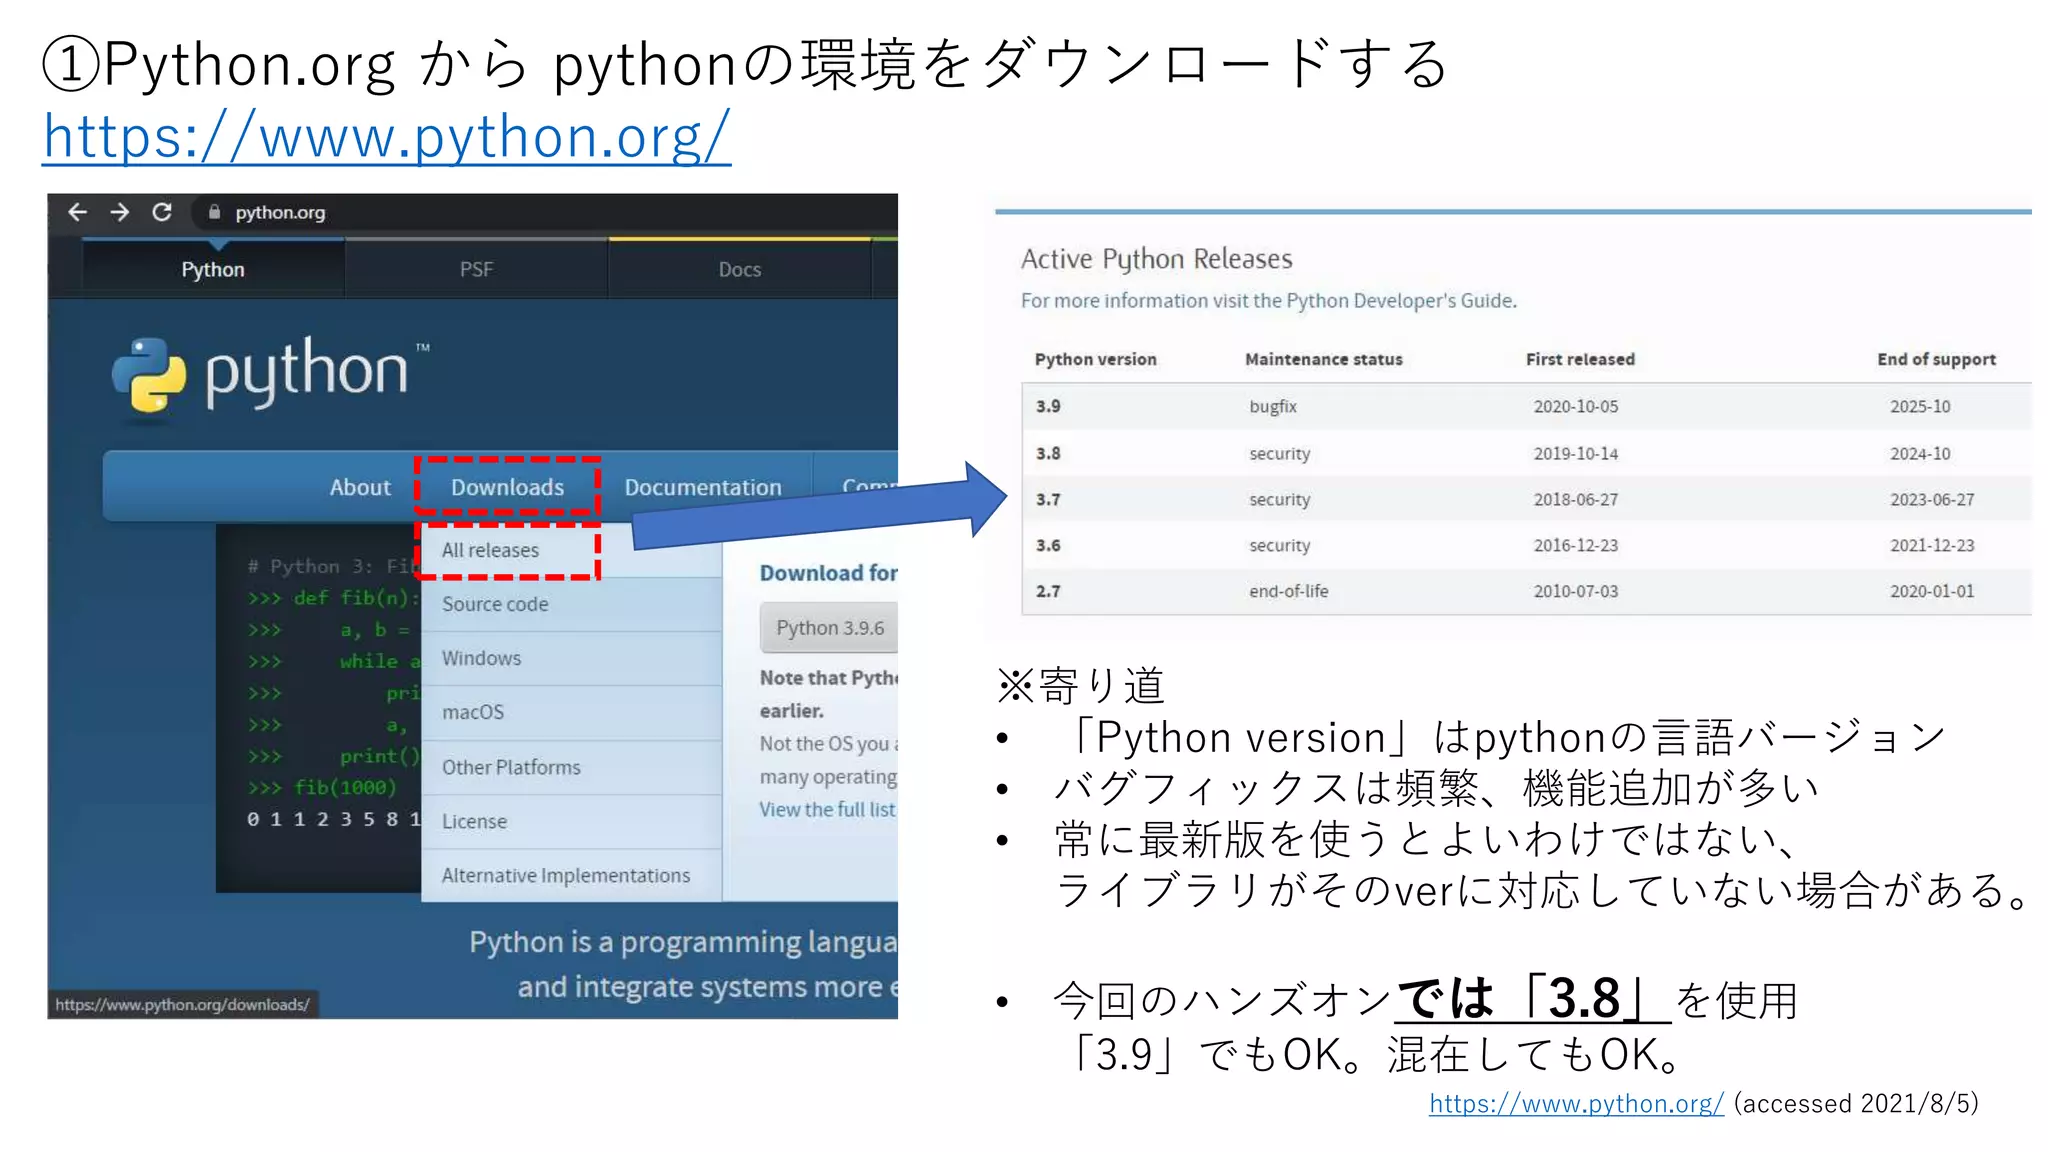The height and width of the screenshot is (1152, 2048).
Task: Click the View the full list link
Action: [827, 809]
